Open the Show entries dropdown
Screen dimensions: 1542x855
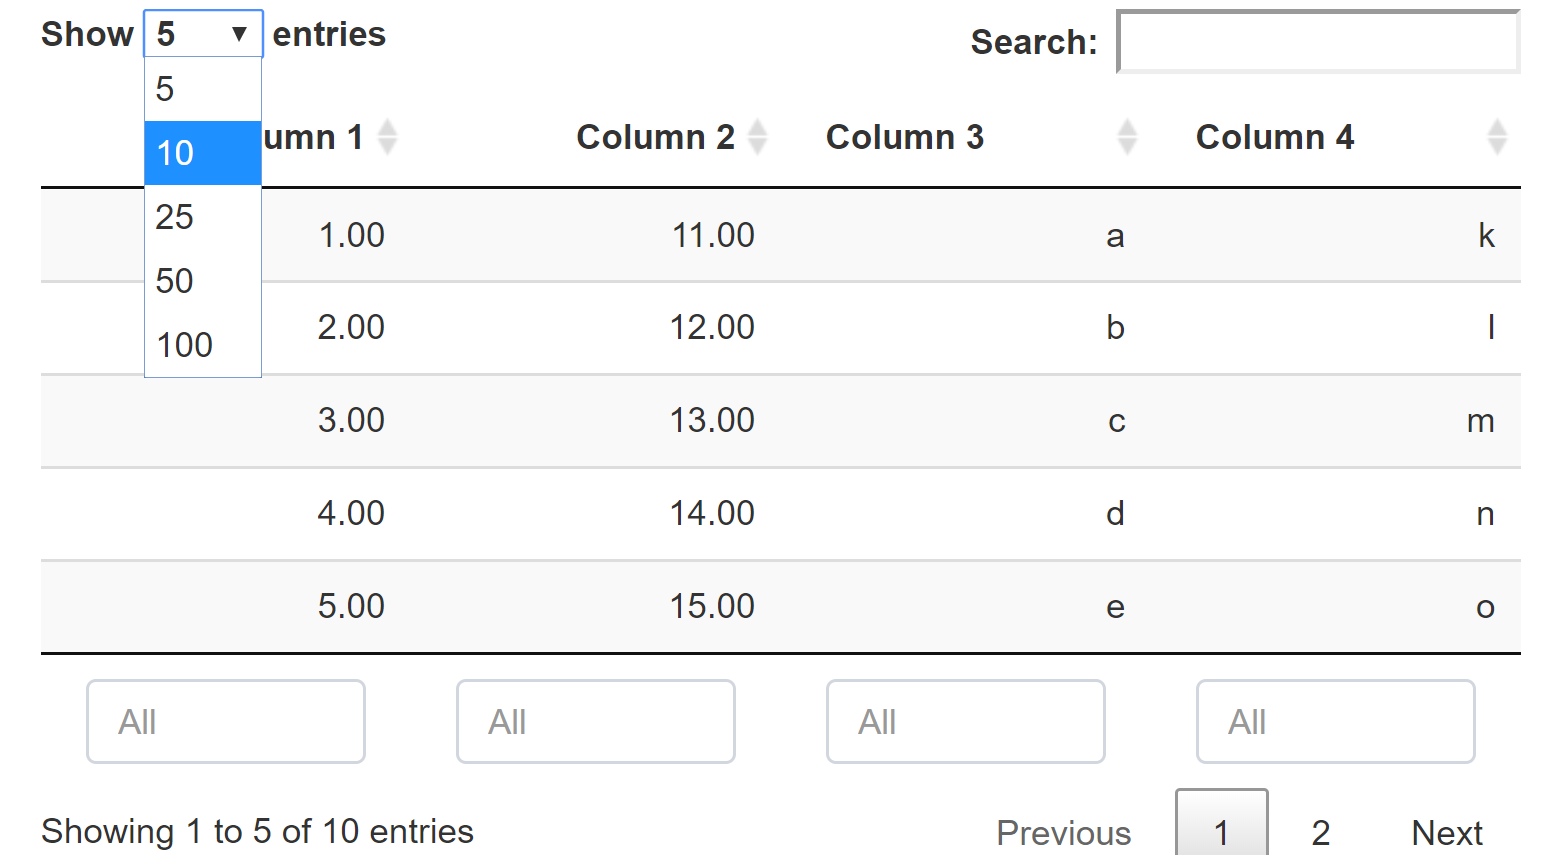point(203,34)
